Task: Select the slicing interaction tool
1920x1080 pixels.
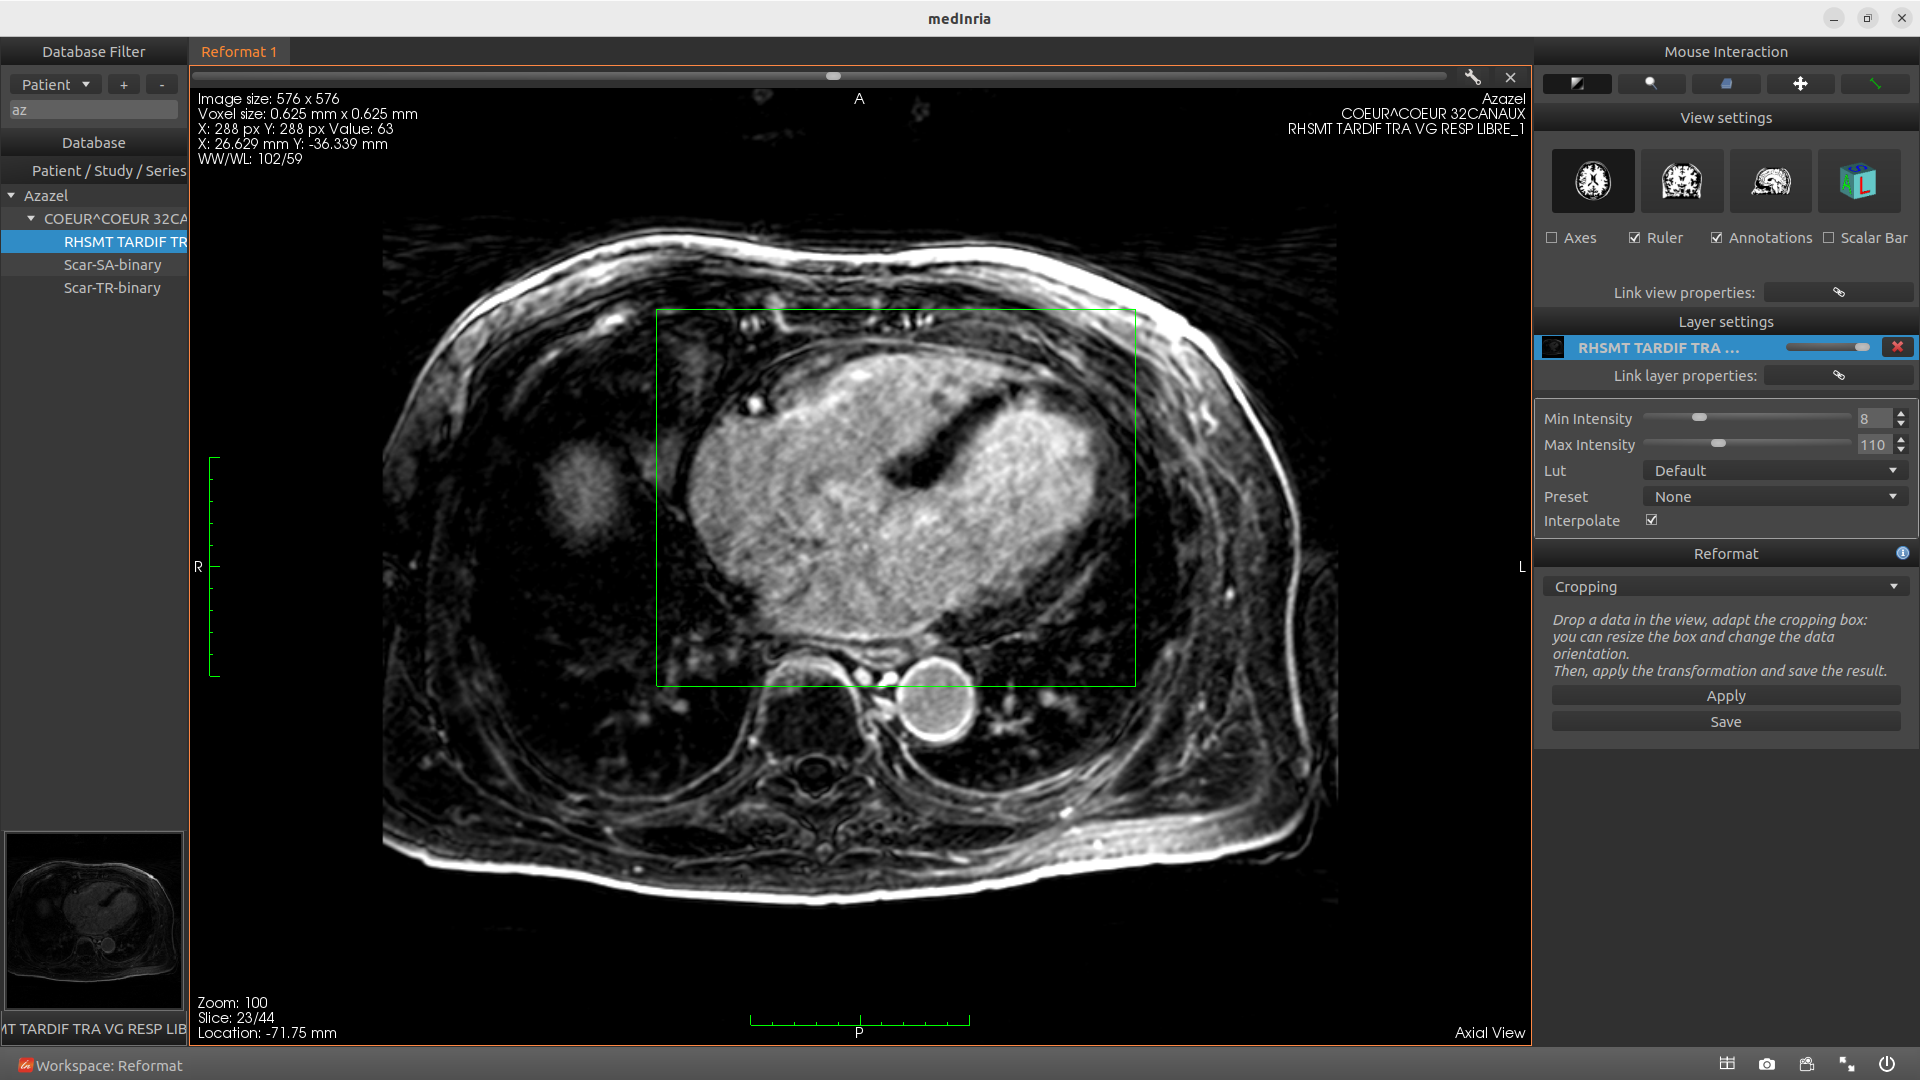Action: click(1726, 84)
